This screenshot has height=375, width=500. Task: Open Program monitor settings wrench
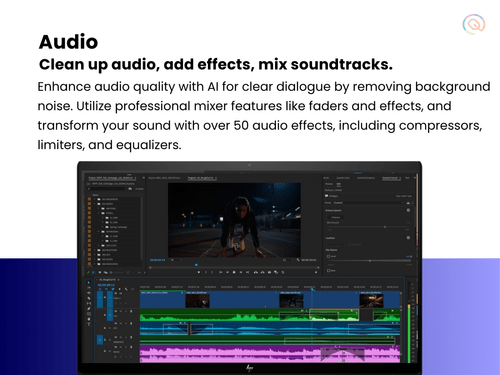(298, 260)
